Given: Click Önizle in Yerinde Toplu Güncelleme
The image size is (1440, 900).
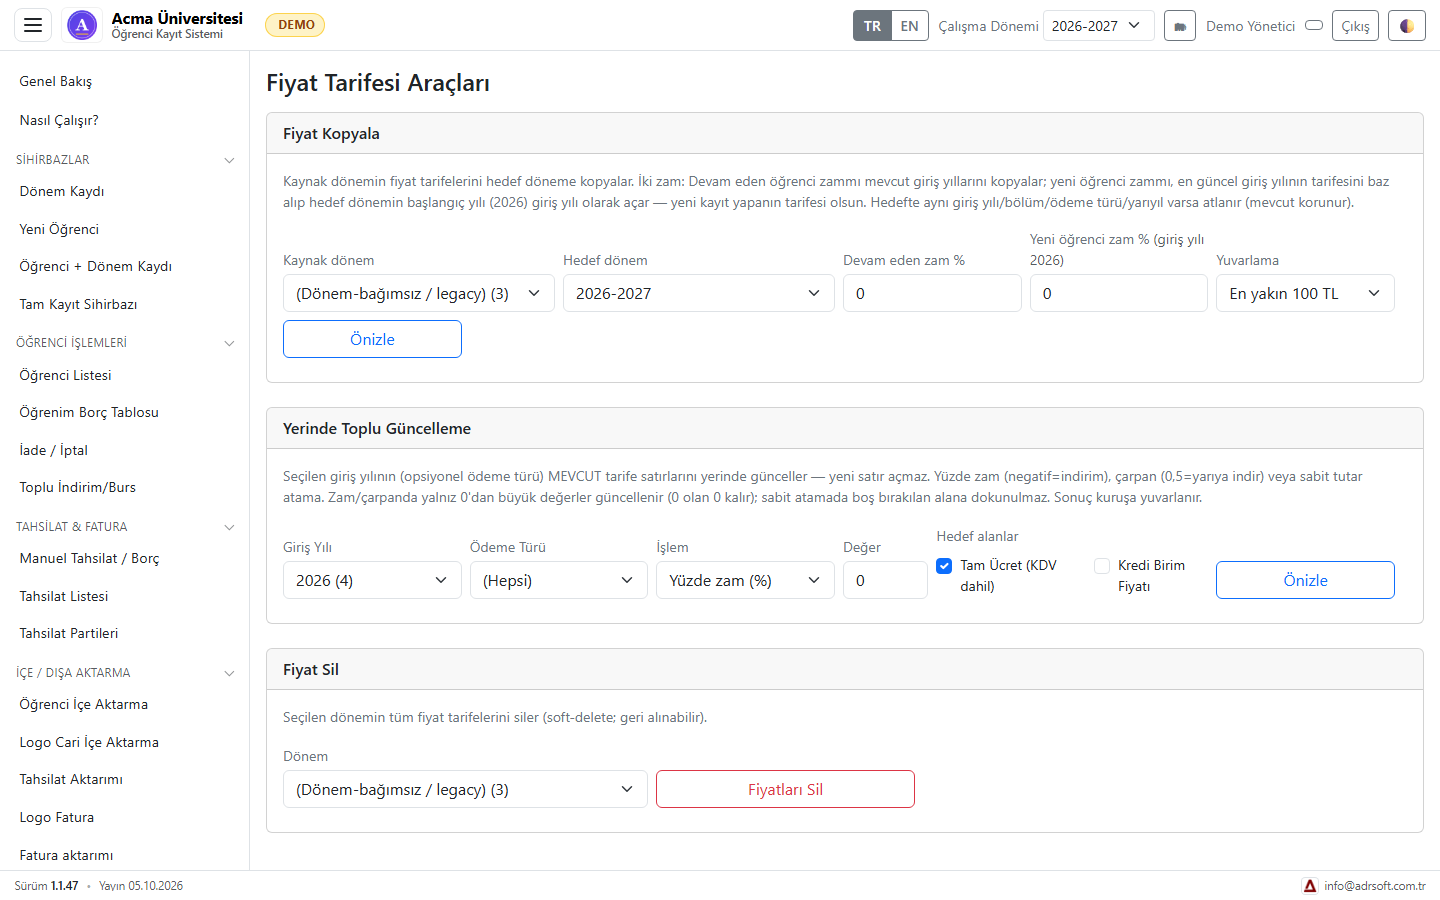Looking at the screenshot, I should 1305,580.
